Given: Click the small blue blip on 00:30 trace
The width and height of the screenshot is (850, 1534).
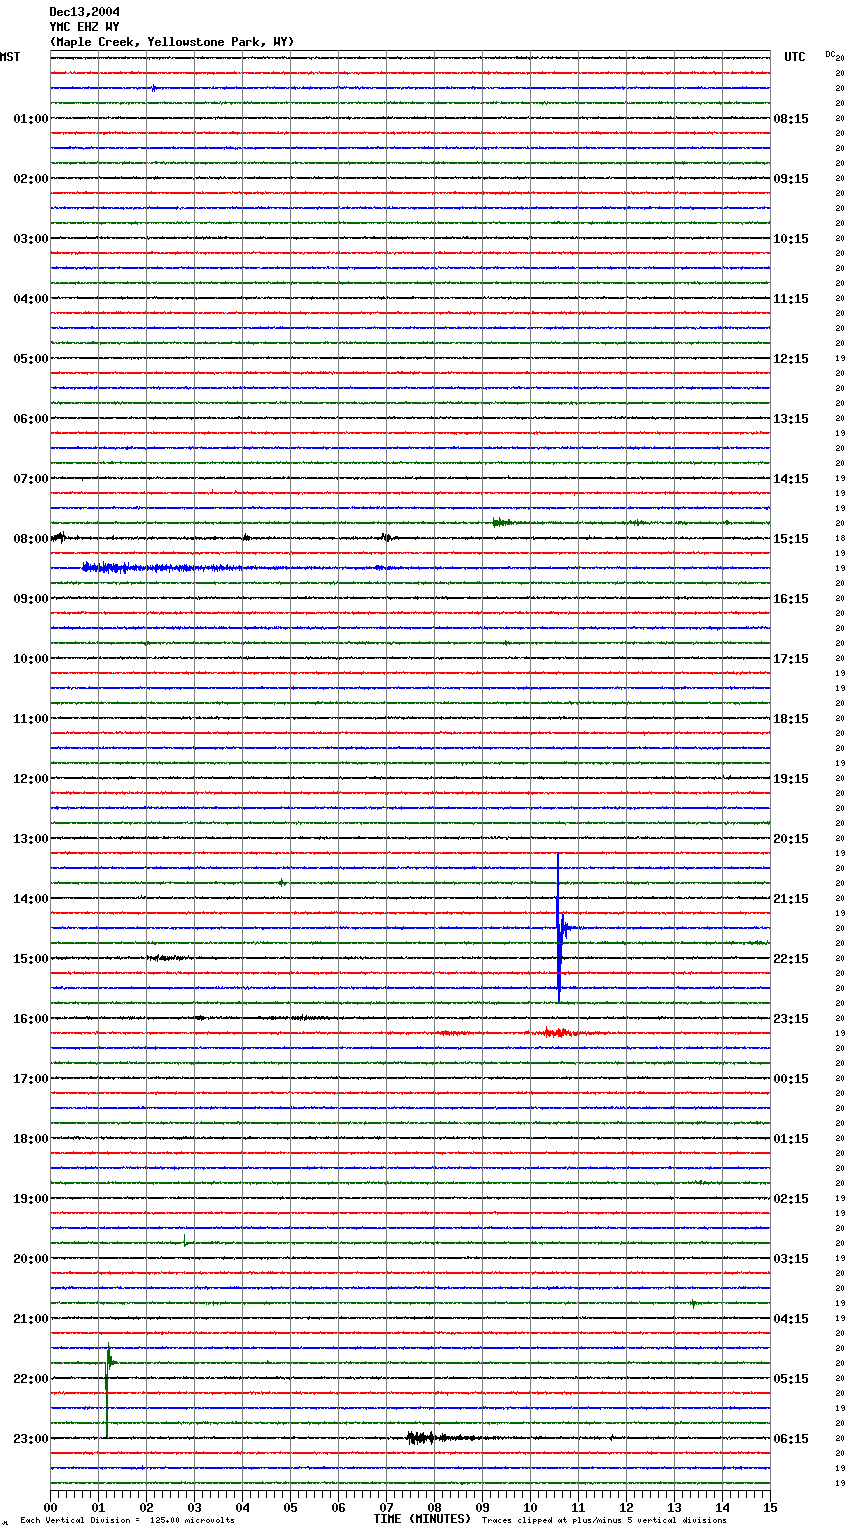Looking at the screenshot, I should point(154,88).
